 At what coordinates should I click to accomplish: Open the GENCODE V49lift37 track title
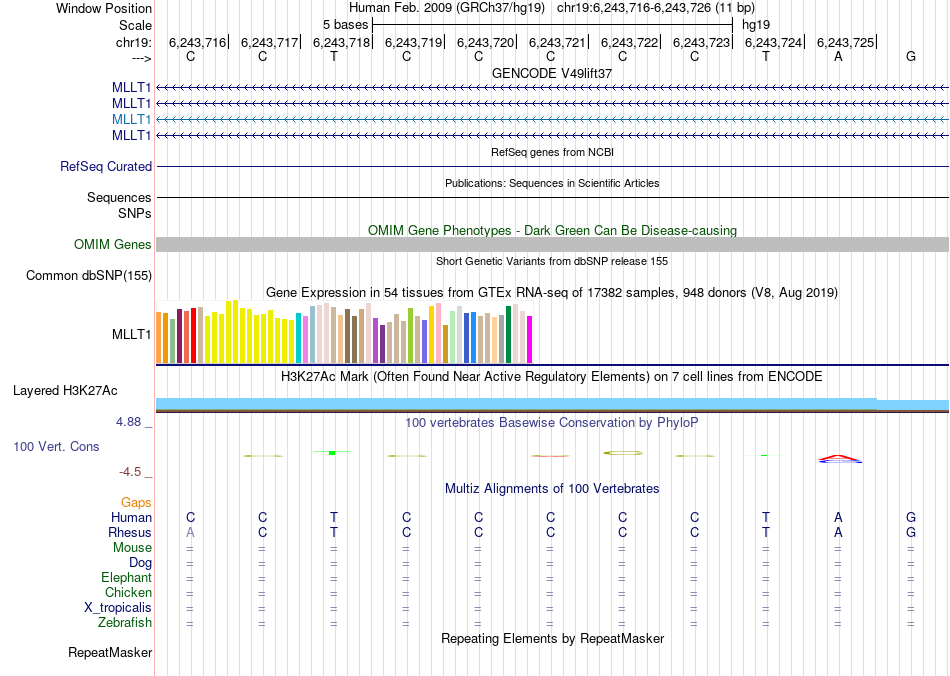click(x=552, y=73)
